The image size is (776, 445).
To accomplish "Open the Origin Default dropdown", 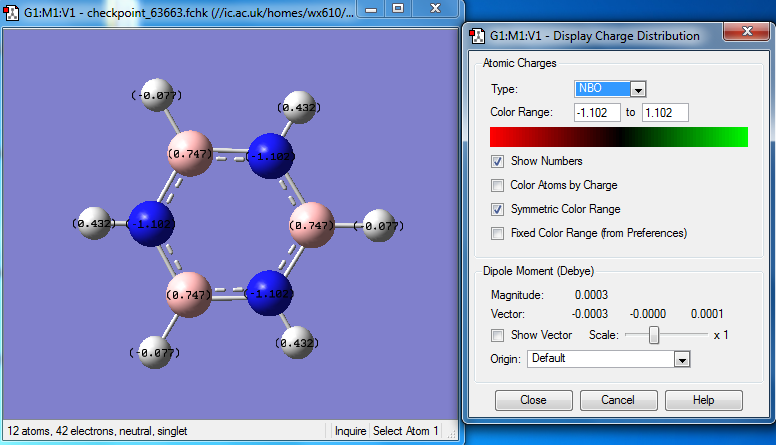I will [682, 360].
